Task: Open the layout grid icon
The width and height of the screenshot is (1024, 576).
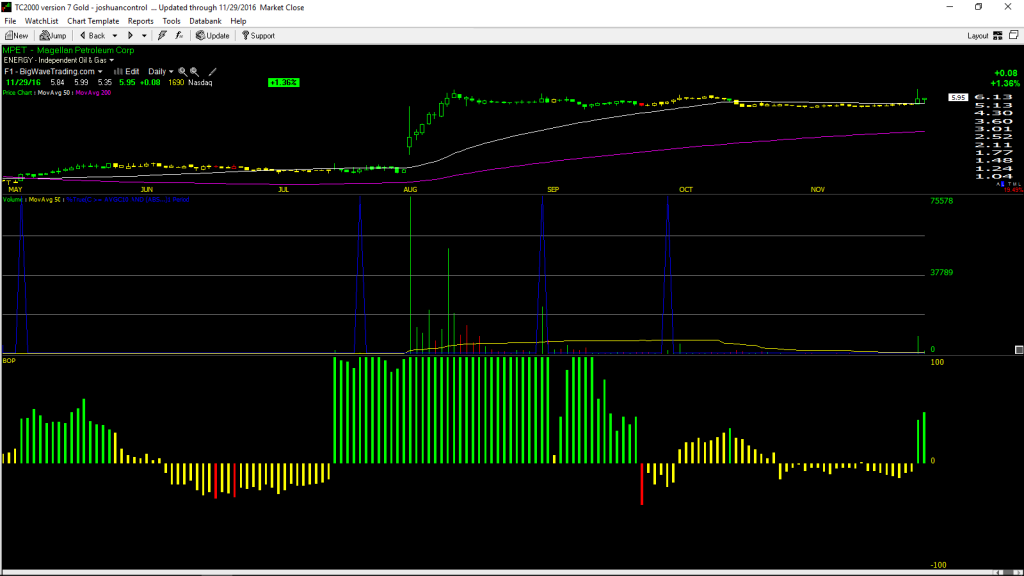Action: tap(997, 36)
